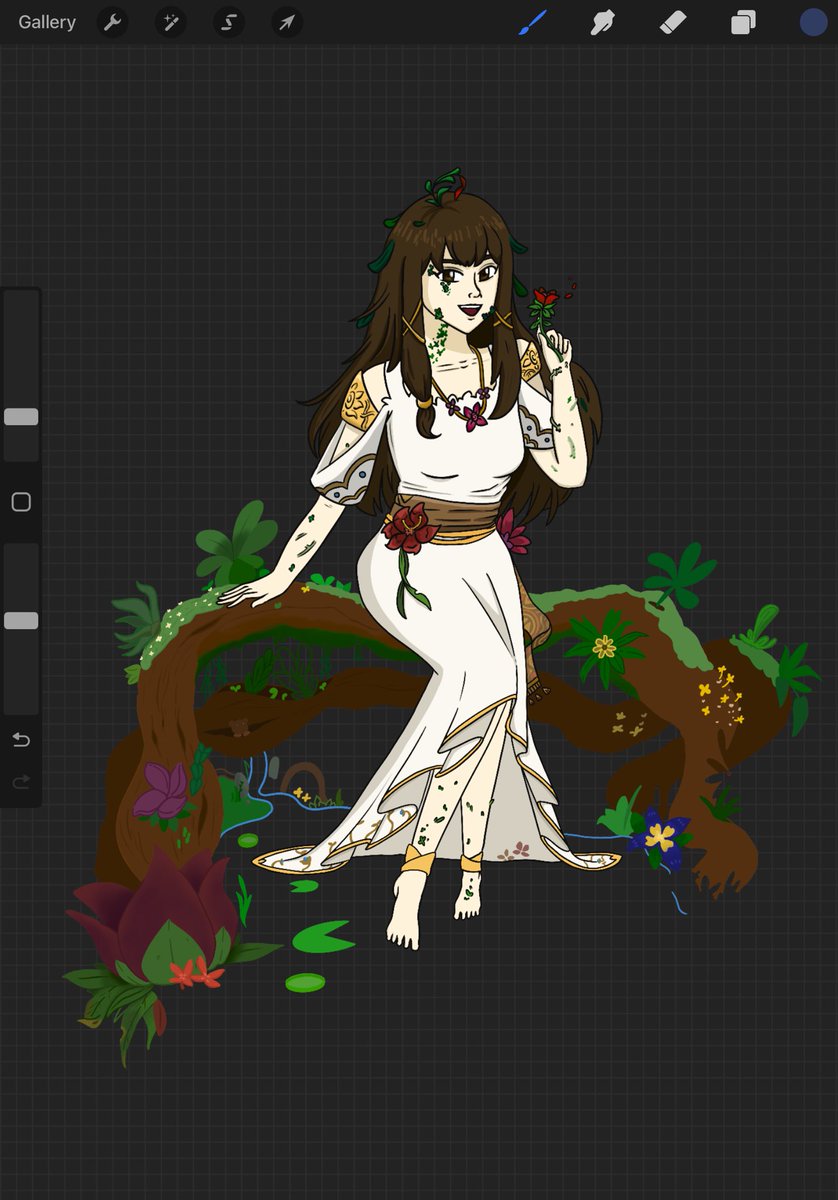Screen dimensions: 838x1200
Task: Activate the Transform arrow tool
Action: click(286, 22)
